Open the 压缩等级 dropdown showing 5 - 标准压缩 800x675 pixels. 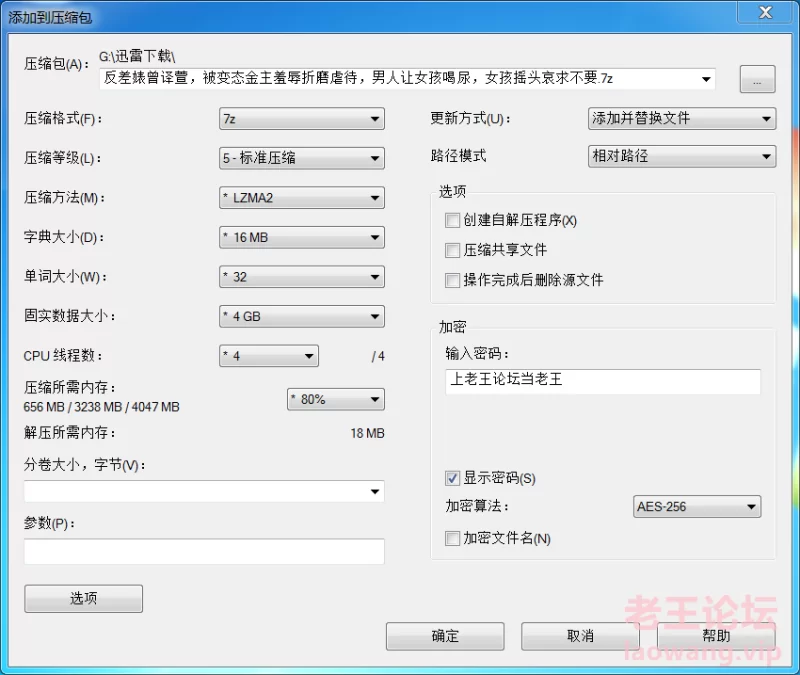click(x=302, y=158)
